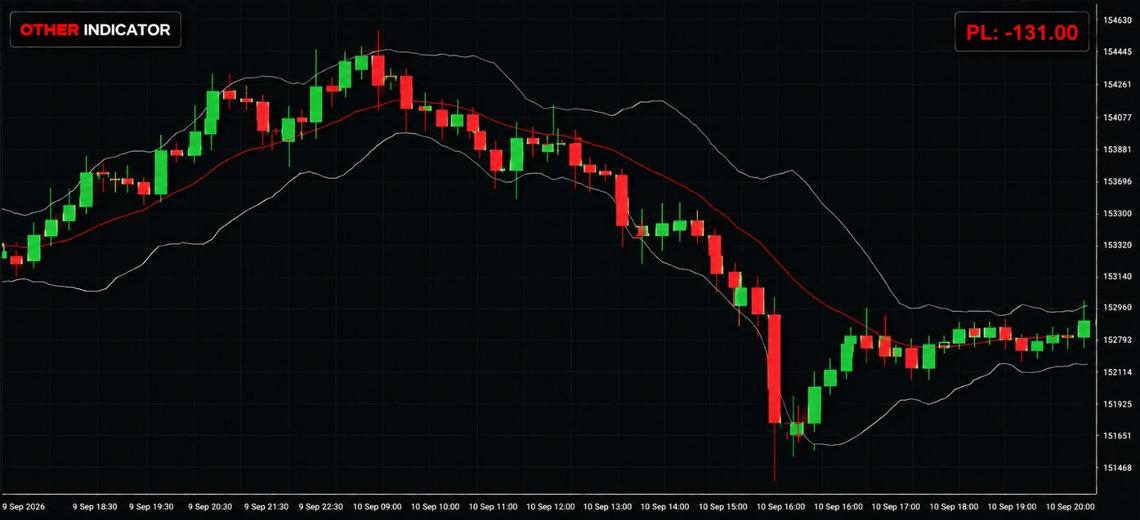Screen dimensions: 1140x520
Task: Select the 153300 price axis label
Action: click(x=1118, y=214)
